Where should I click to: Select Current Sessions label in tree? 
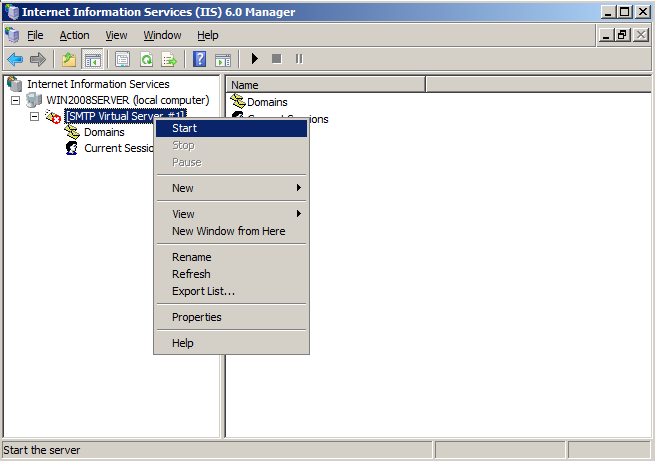coord(119,148)
